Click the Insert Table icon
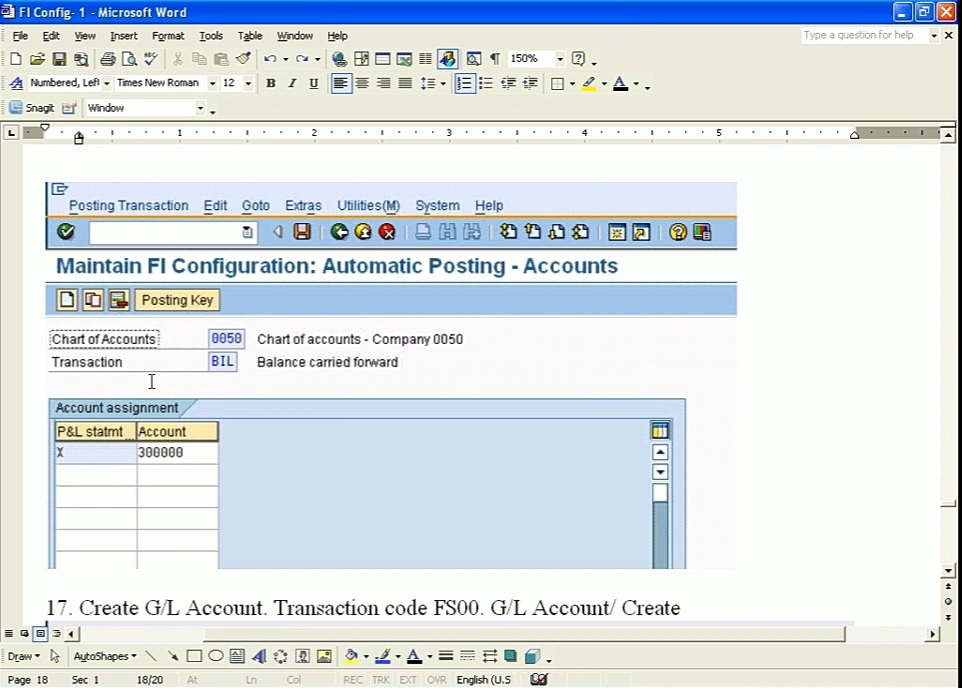The height and width of the screenshot is (688, 962). coord(382,59)
